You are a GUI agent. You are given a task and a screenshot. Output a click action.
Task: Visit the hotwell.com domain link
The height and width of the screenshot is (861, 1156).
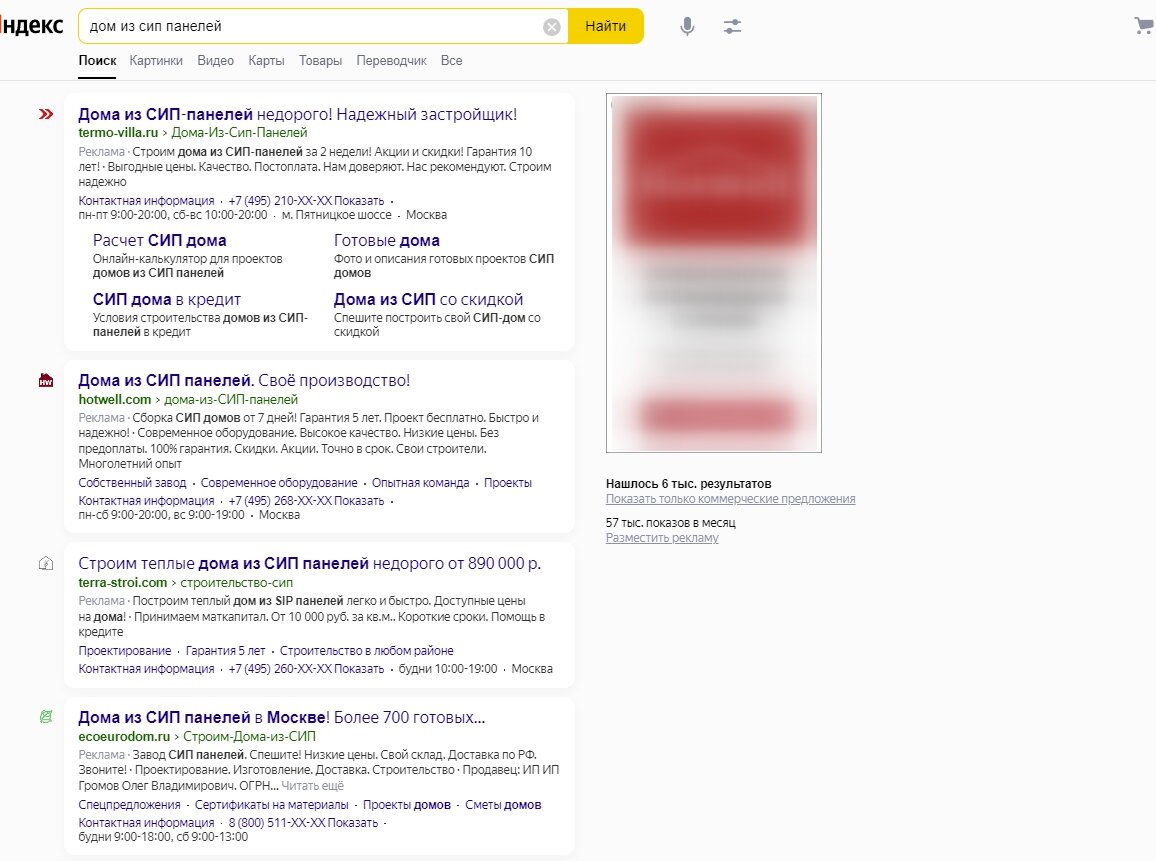(114, 400)
